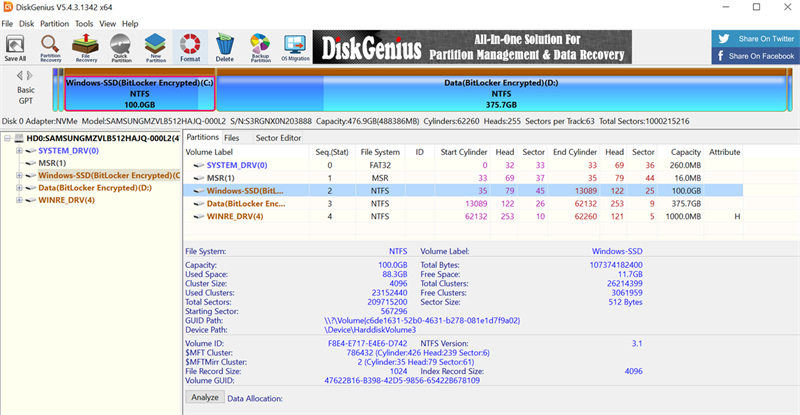Screen dimensions: 800x415
Task: Select MSR(1) in the disk tree
Action: [x=52, y=163]
